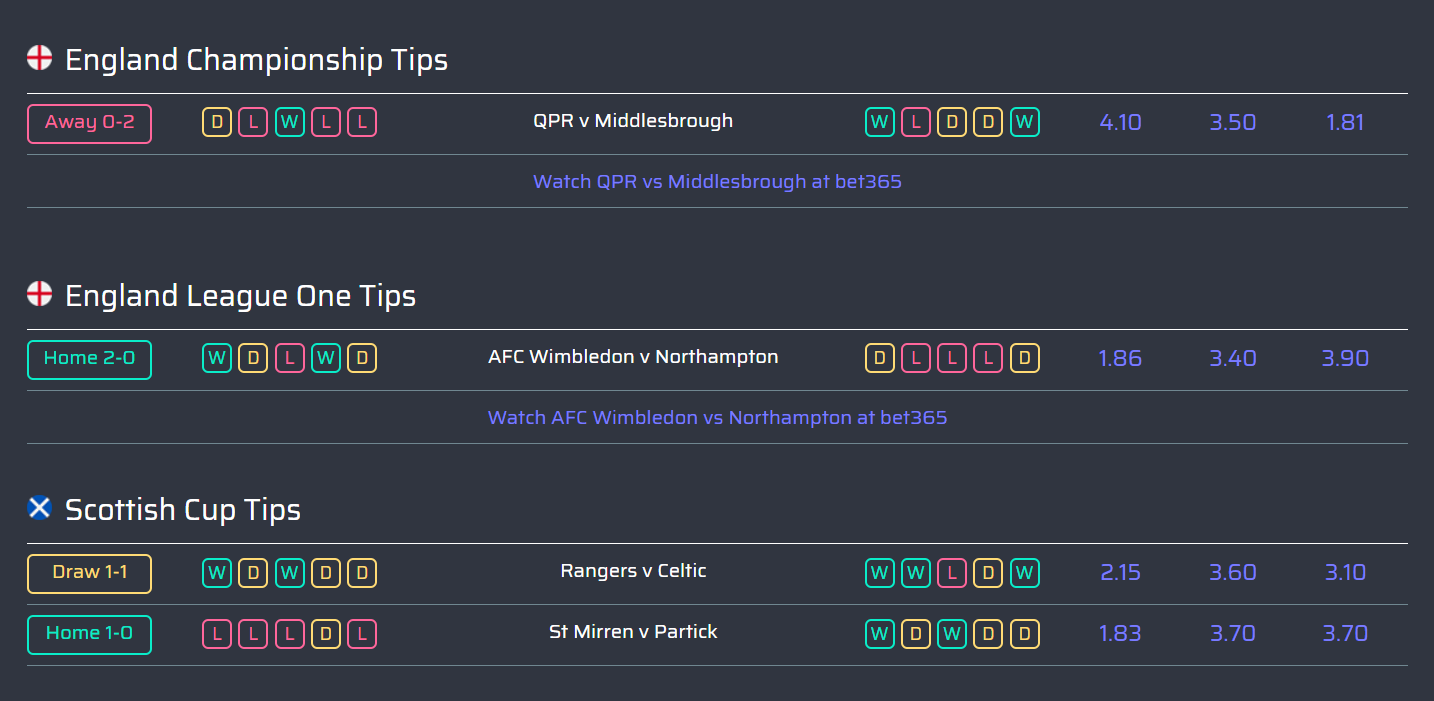The image size is (1434, 701).
Task: Click the Scotland flag beside Scottish Cup Tips
Action: (x=39, y=508)
